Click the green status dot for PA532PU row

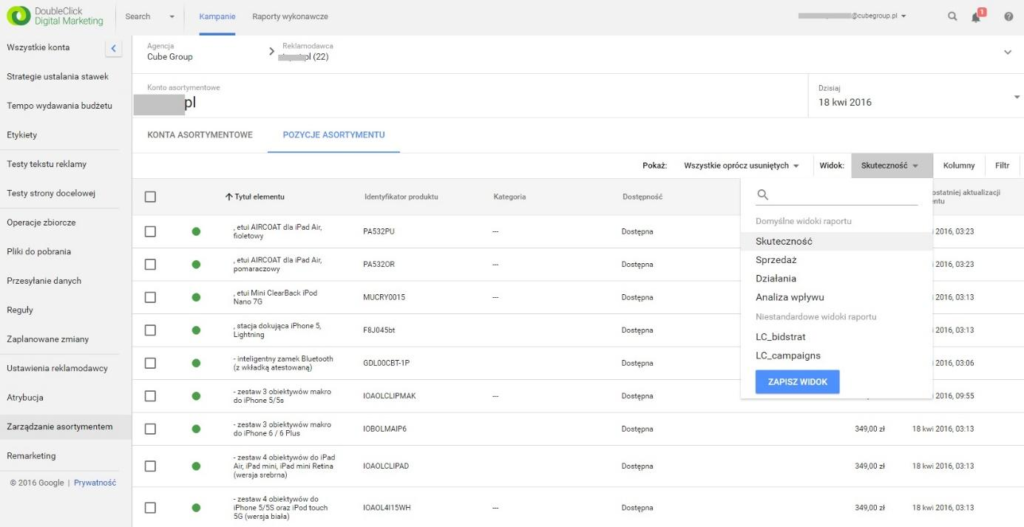(196, 232)
